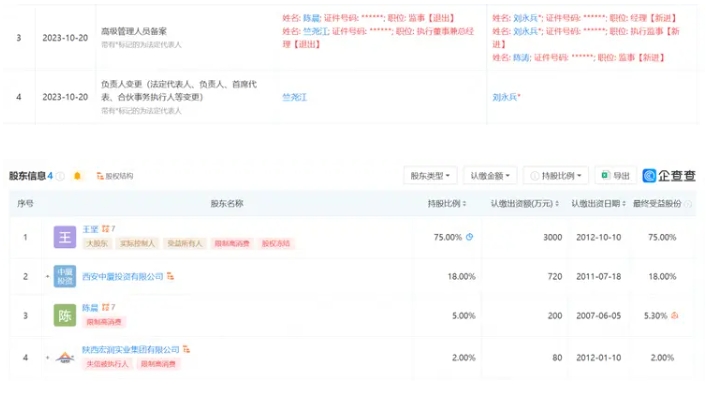The width and height of the screenshot is (707, 399).
Task: Click the 股东名称 column header
Action: click(227, 204)
